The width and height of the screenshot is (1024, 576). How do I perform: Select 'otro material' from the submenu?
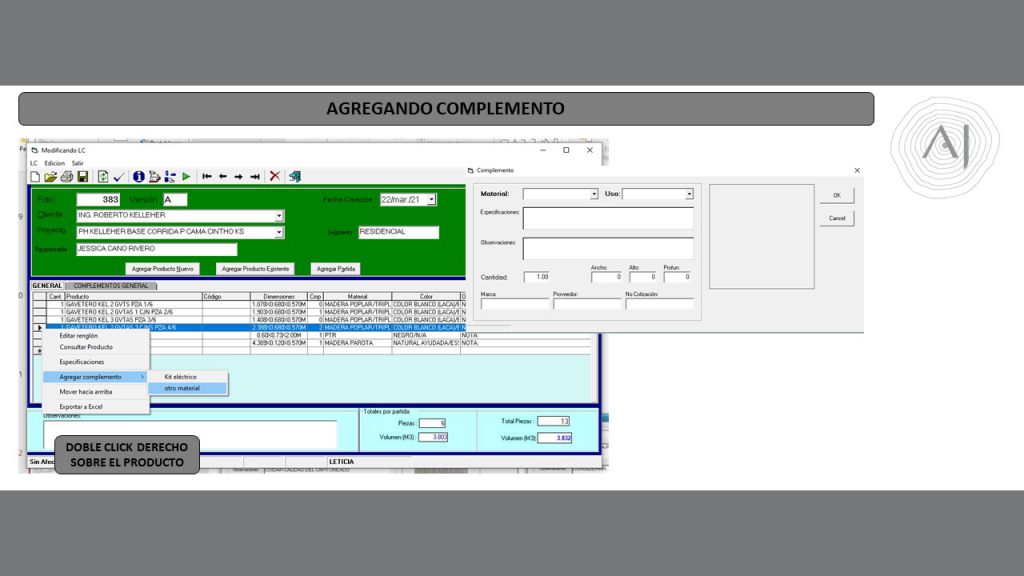point(182,388)
